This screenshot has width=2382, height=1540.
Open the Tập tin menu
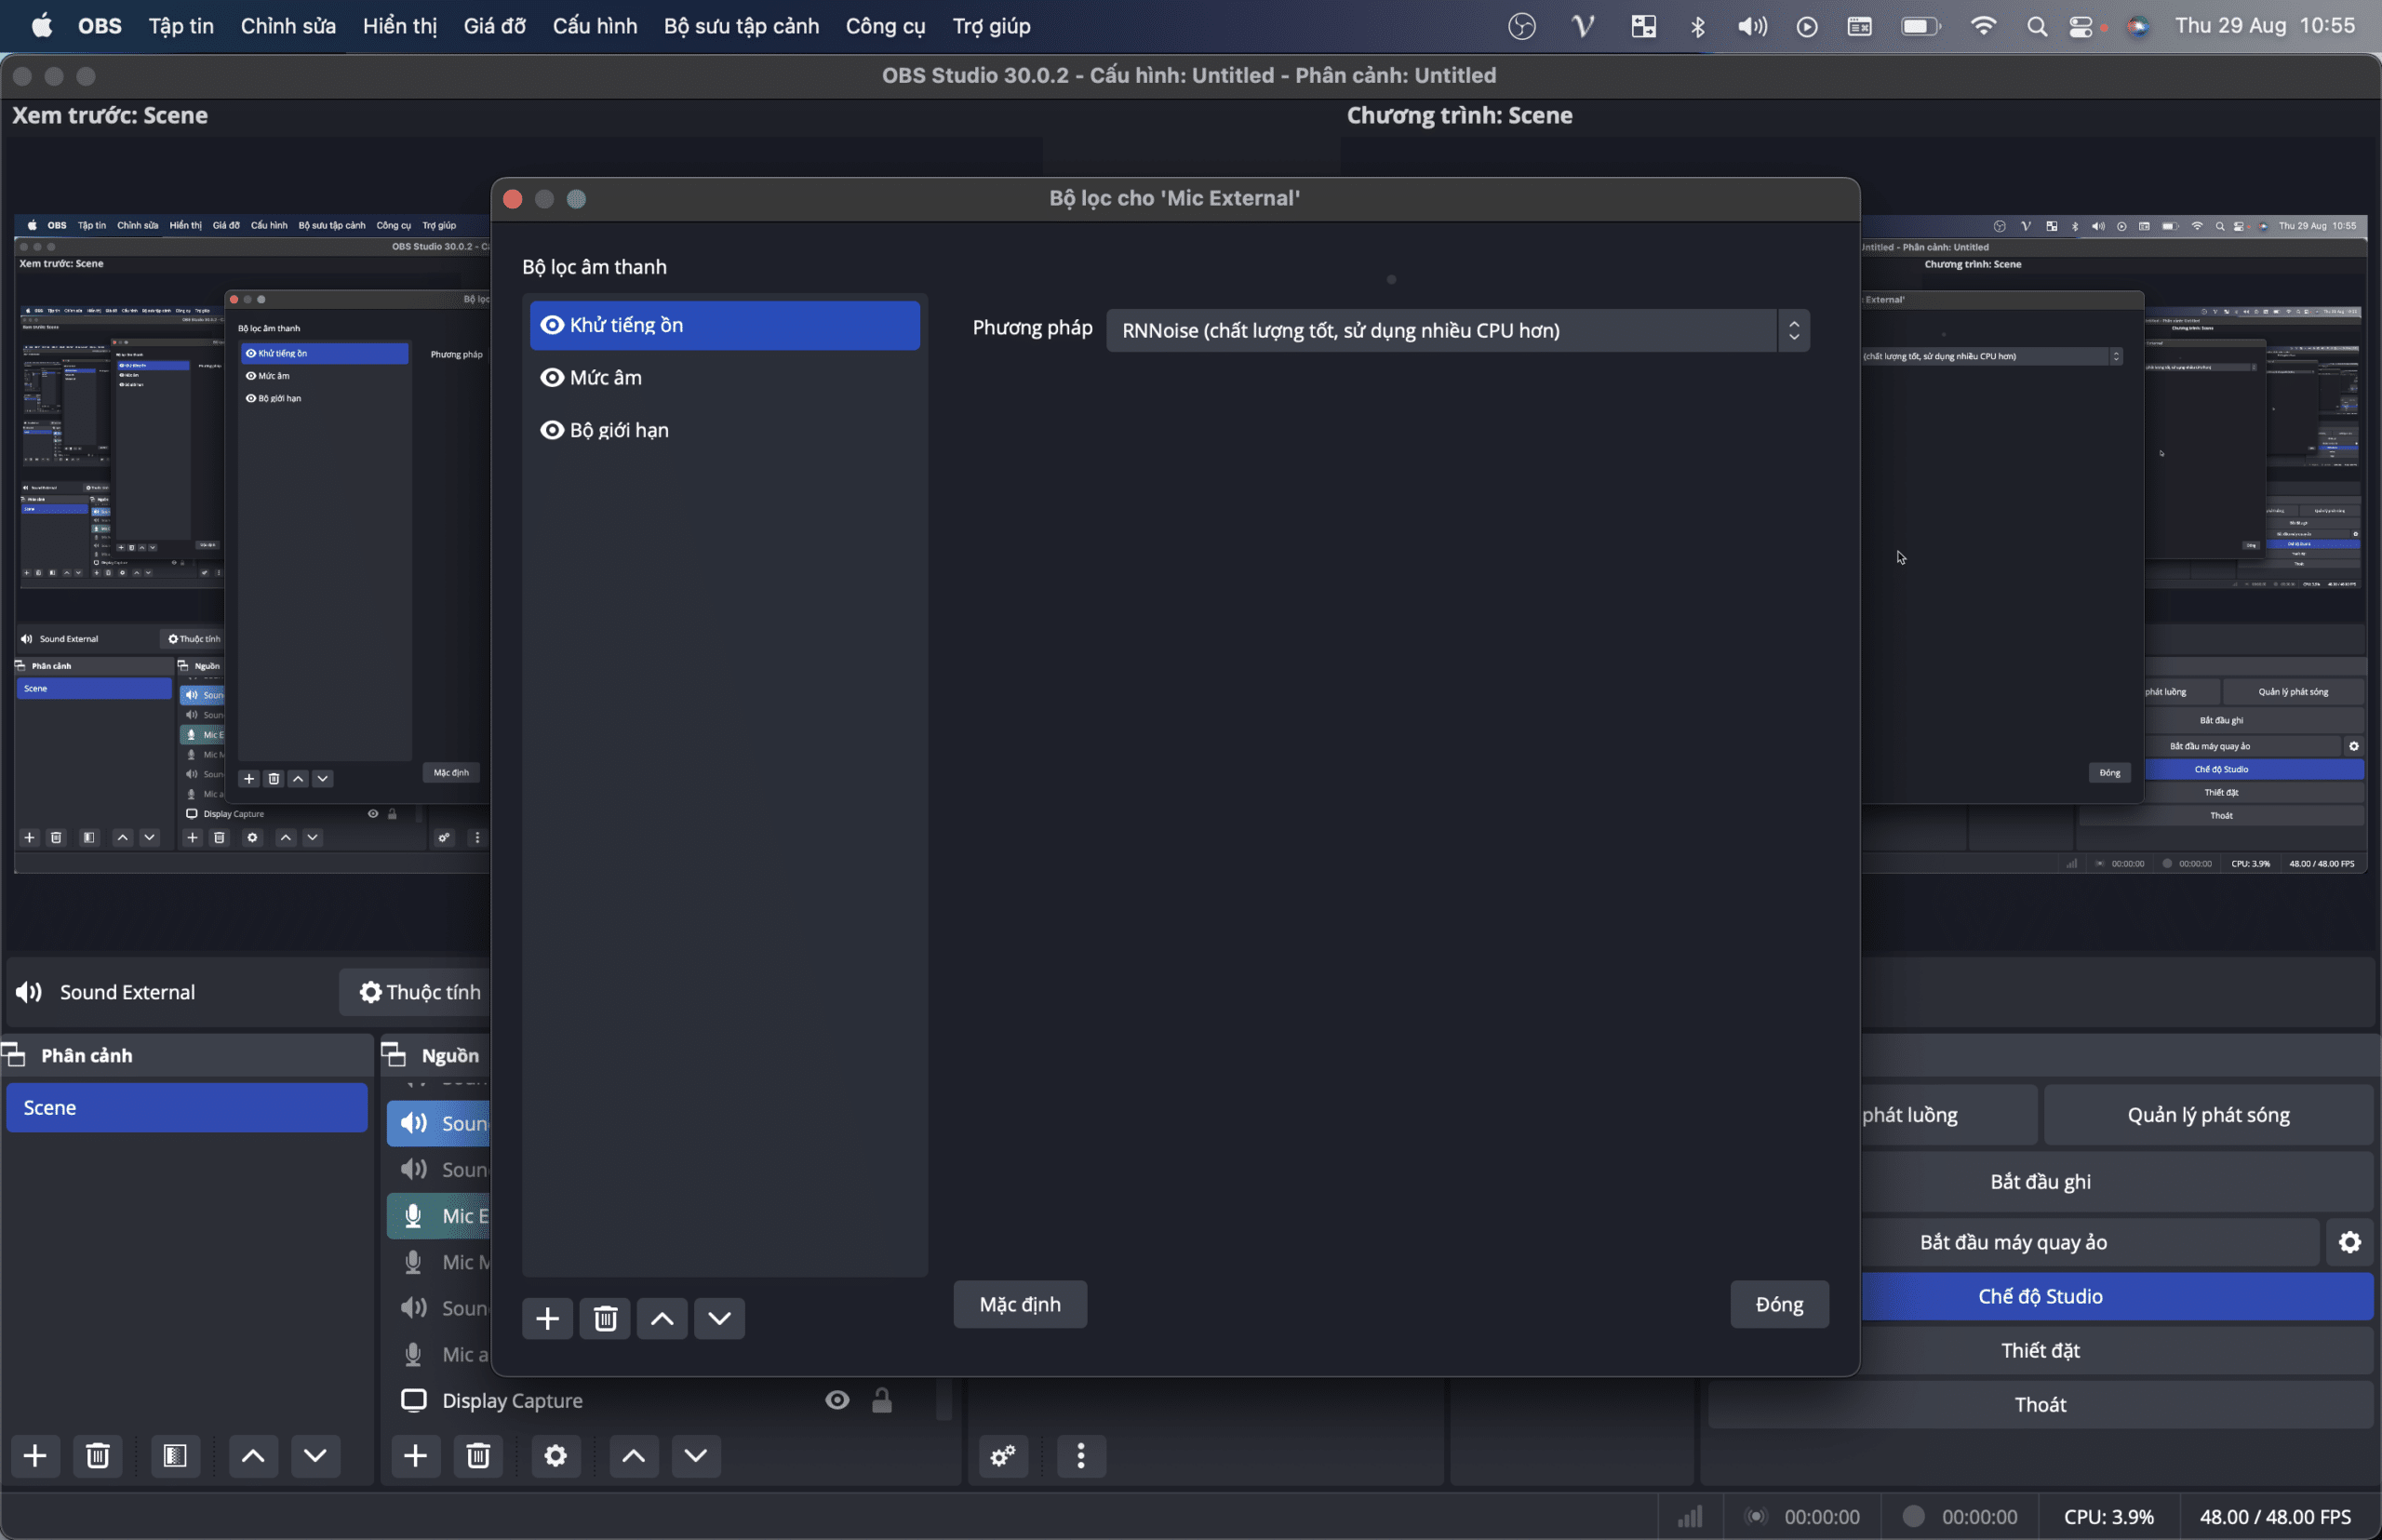pyautogui.click(x=181, y=26)
